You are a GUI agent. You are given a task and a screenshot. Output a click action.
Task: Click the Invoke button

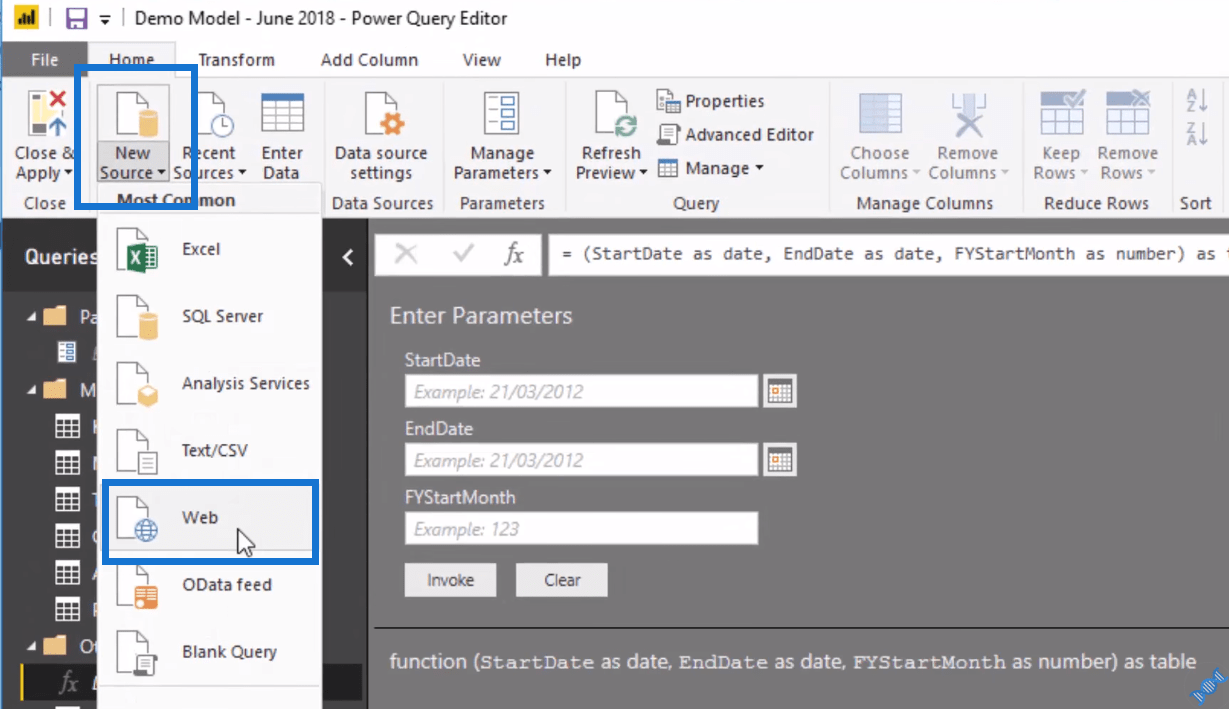tap(450, 580)
